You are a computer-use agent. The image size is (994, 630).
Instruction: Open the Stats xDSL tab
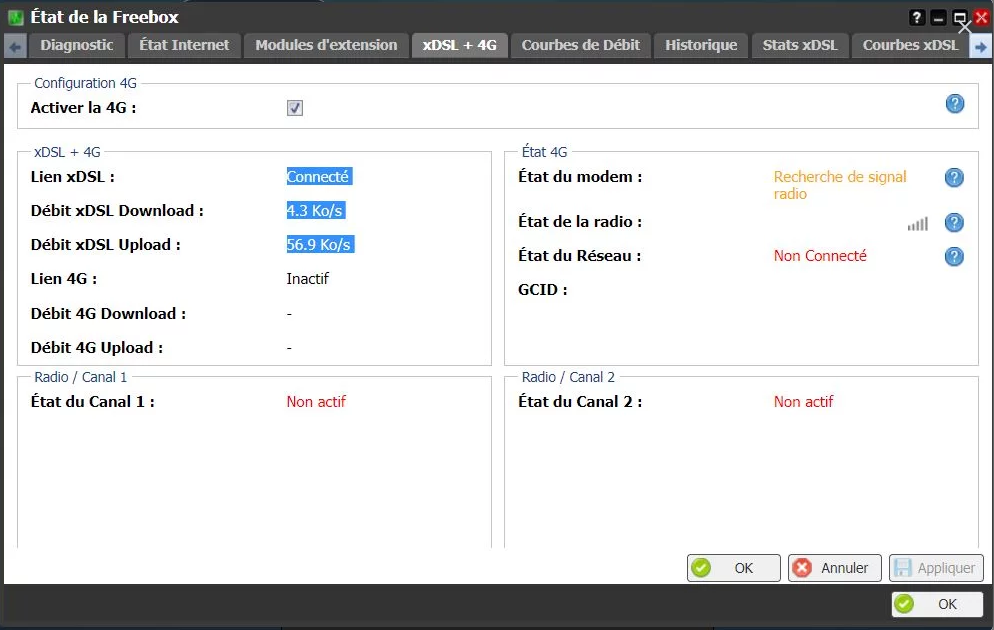[x=800, y=45]
